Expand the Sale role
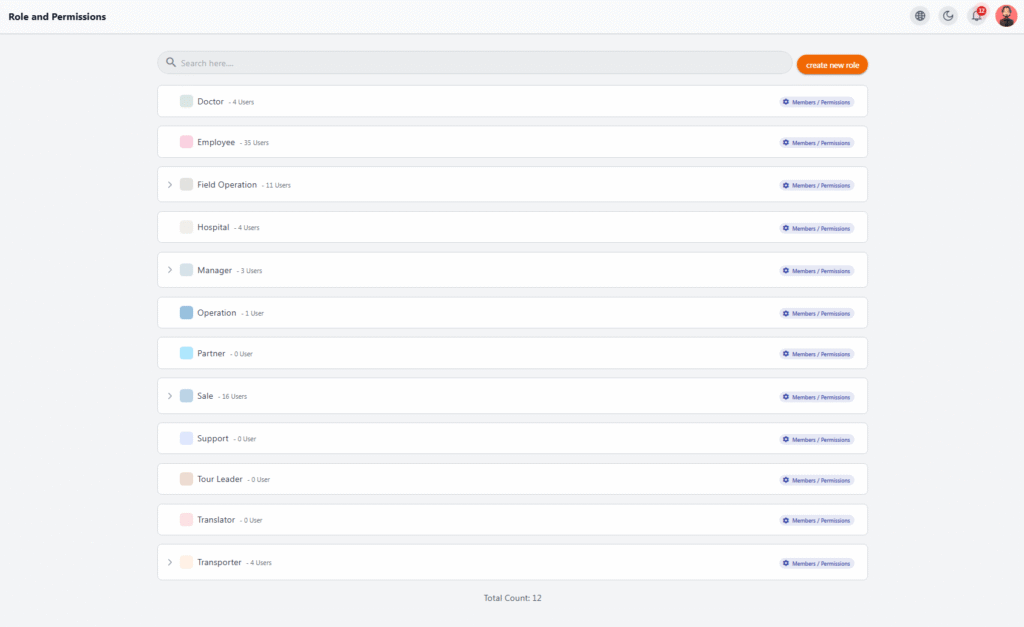Viewport: 1024px width, 627px height. point(170,396)
